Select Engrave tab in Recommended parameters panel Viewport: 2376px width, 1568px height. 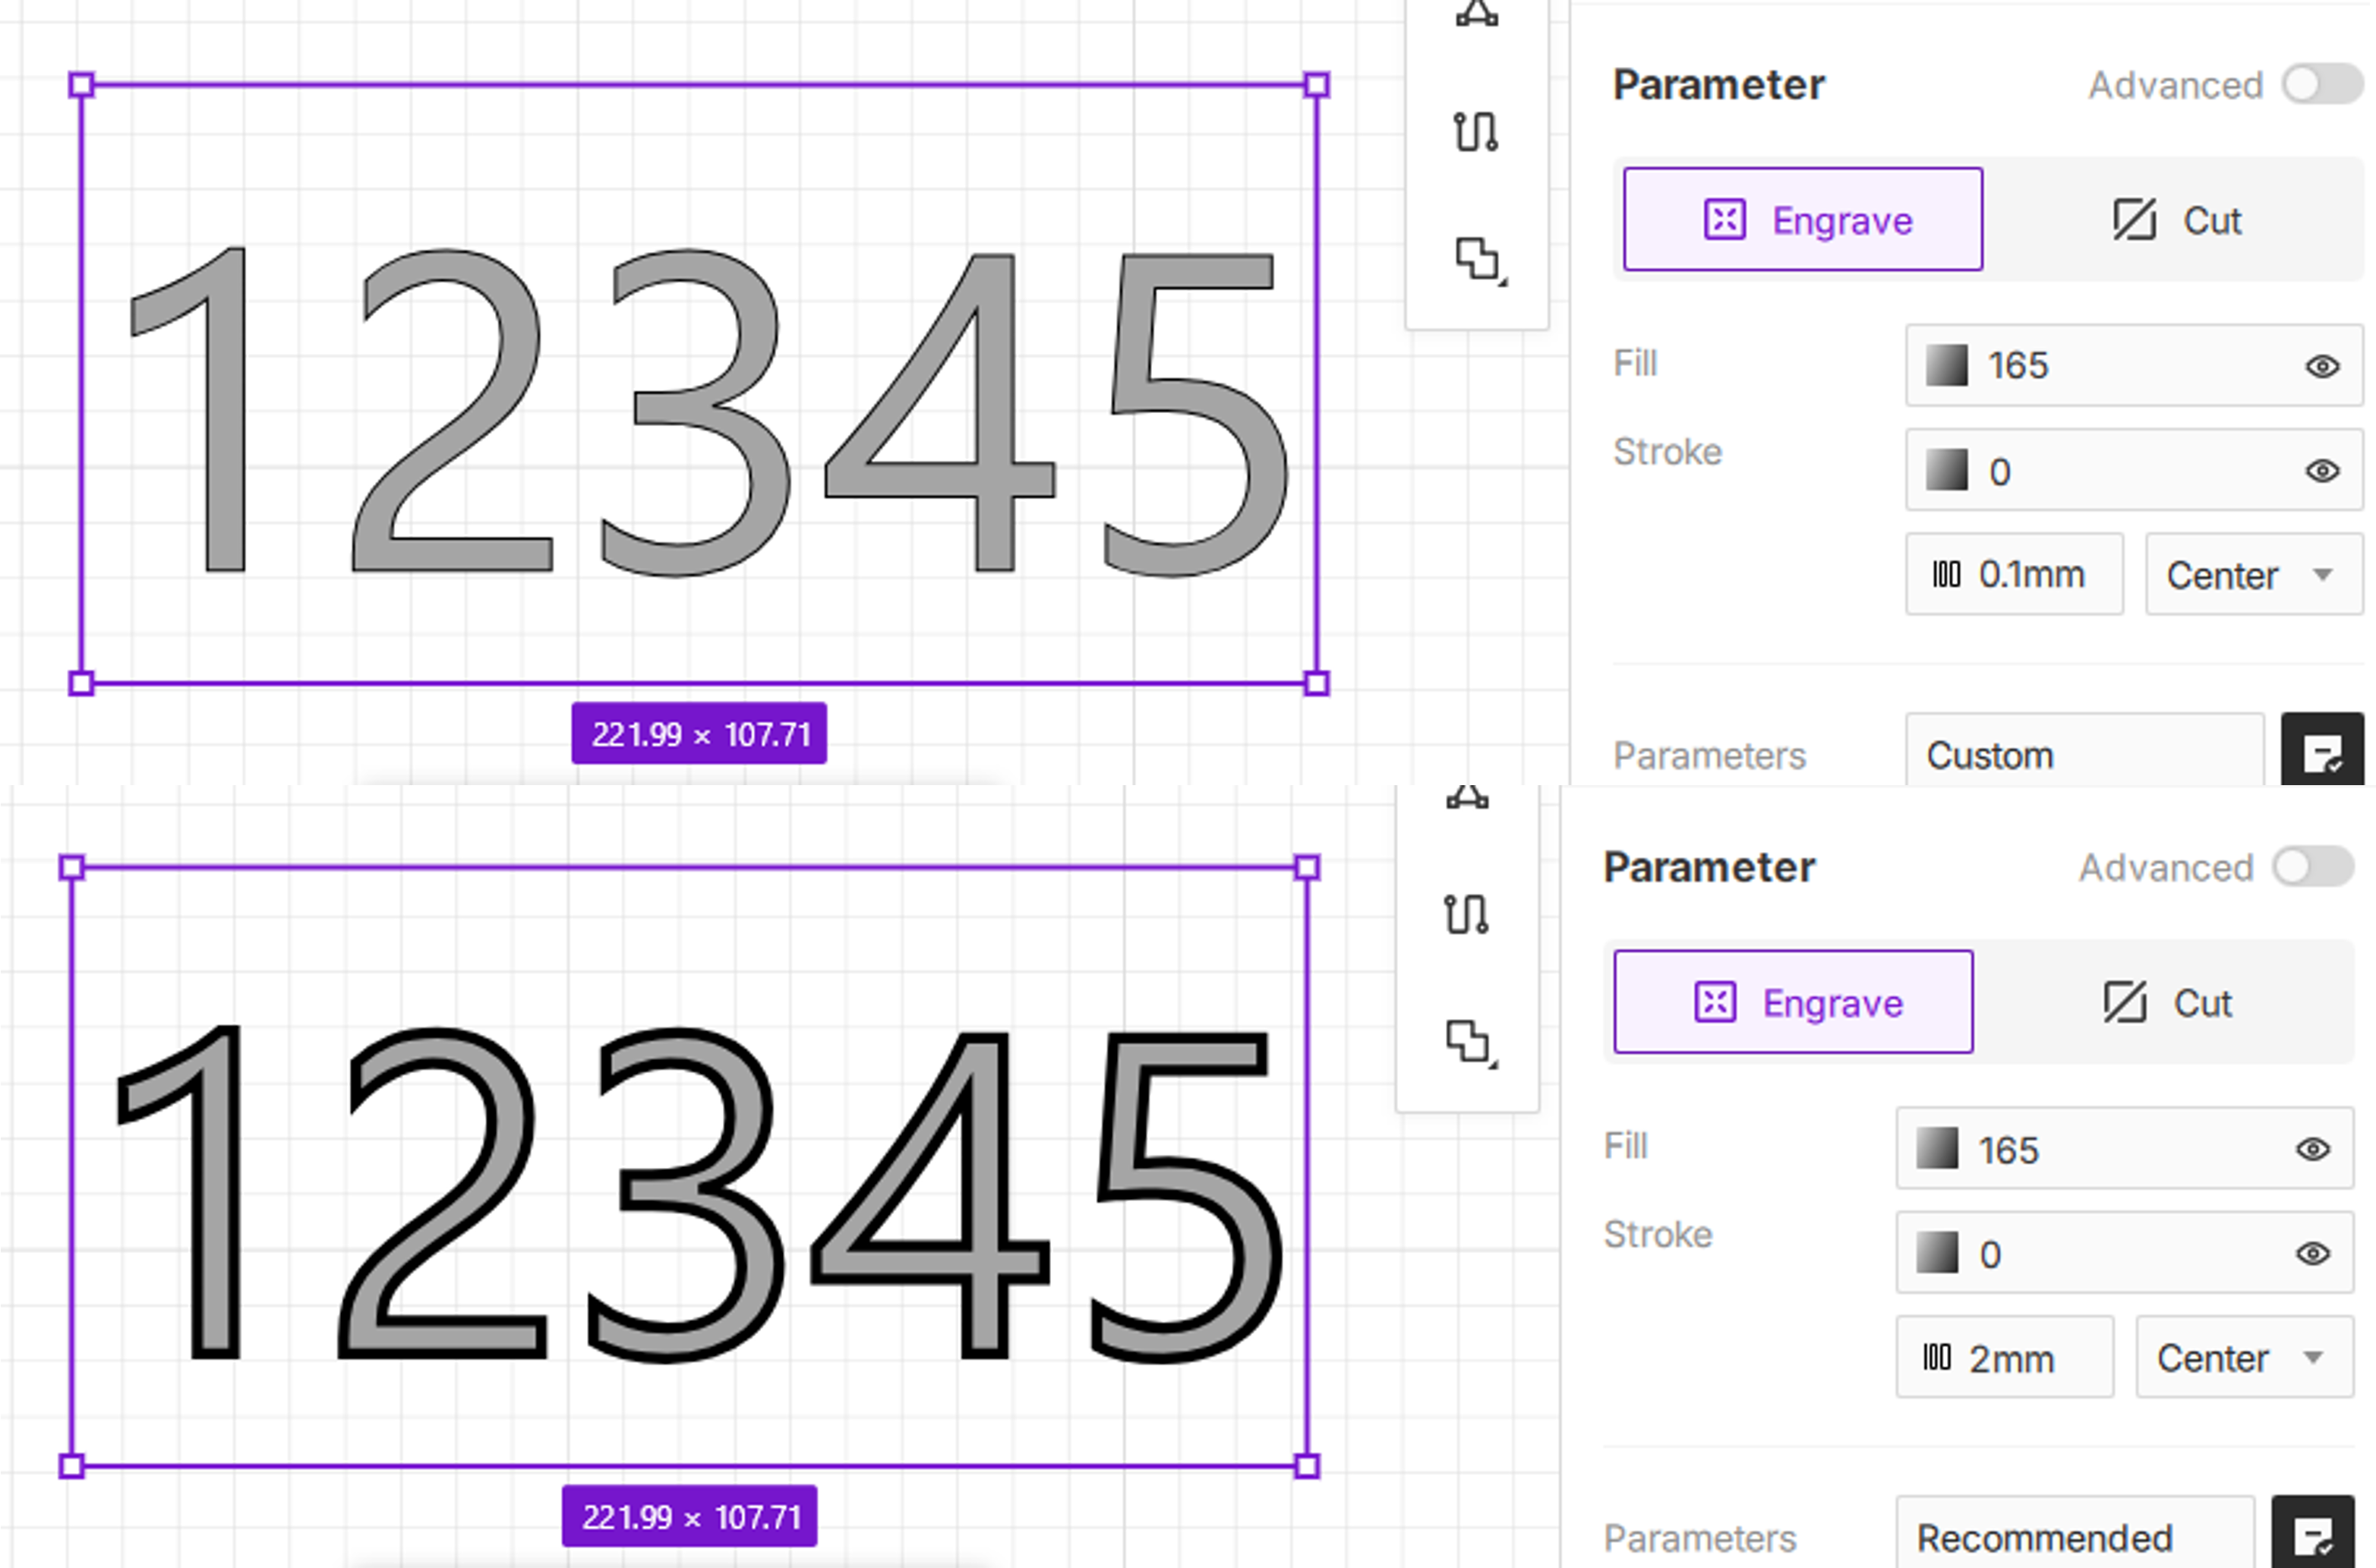[1793, 1002]
